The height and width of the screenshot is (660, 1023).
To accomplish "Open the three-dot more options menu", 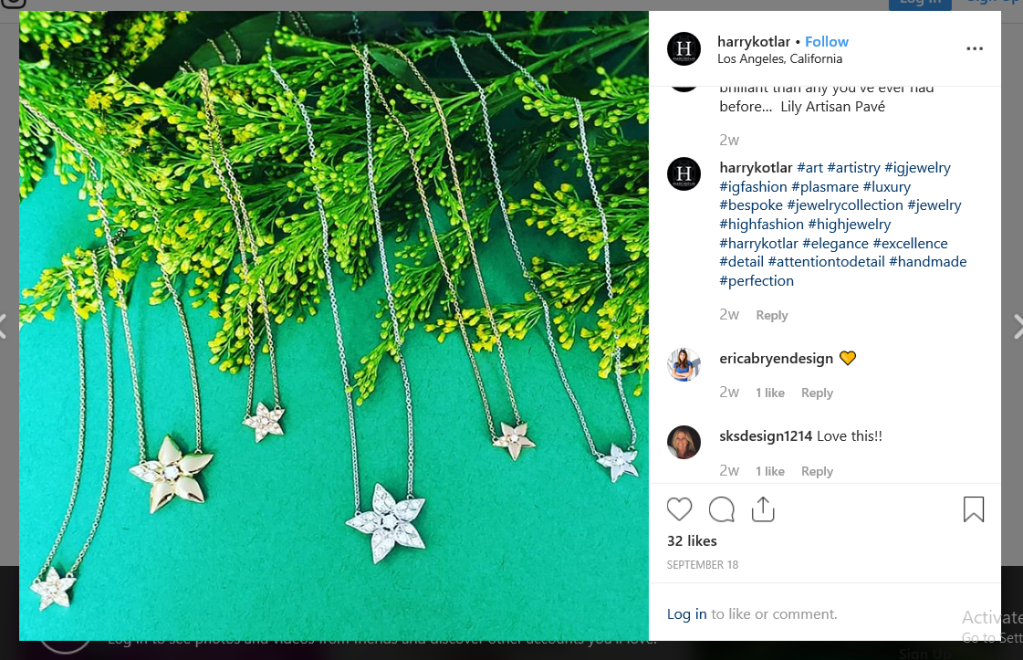I will (x=974, y=49).
